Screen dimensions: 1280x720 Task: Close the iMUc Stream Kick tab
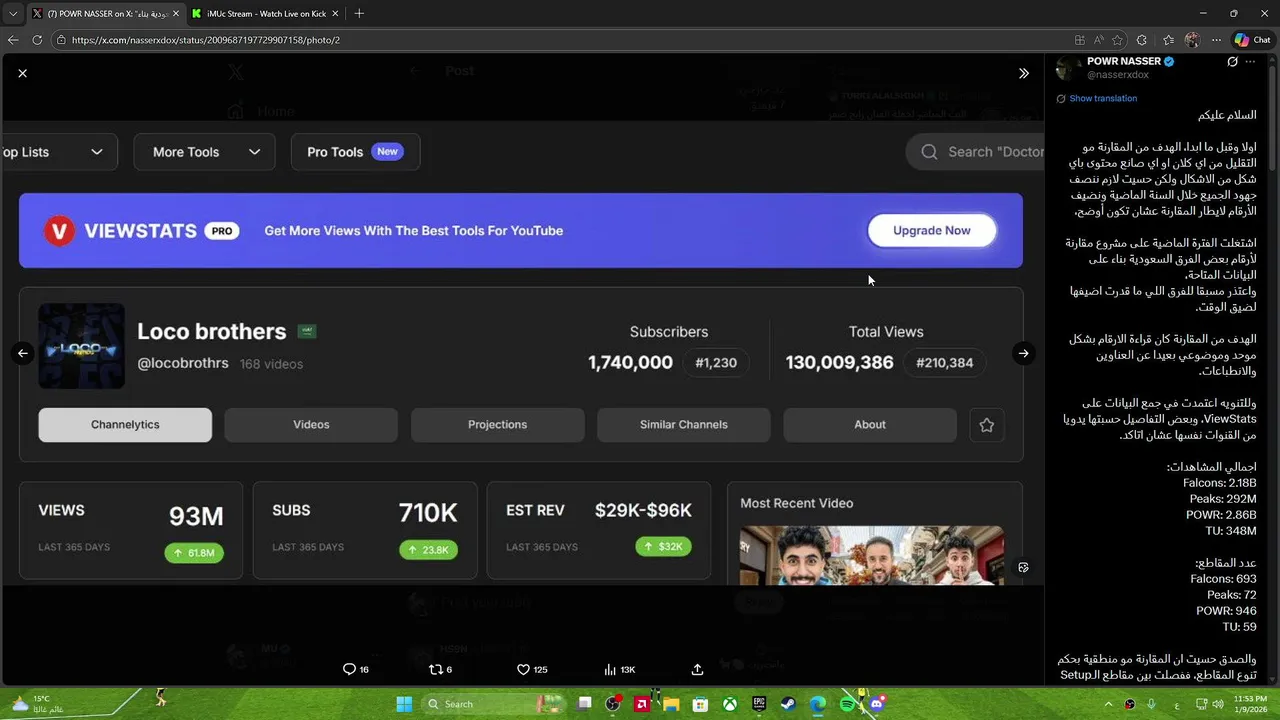point(335,13)
